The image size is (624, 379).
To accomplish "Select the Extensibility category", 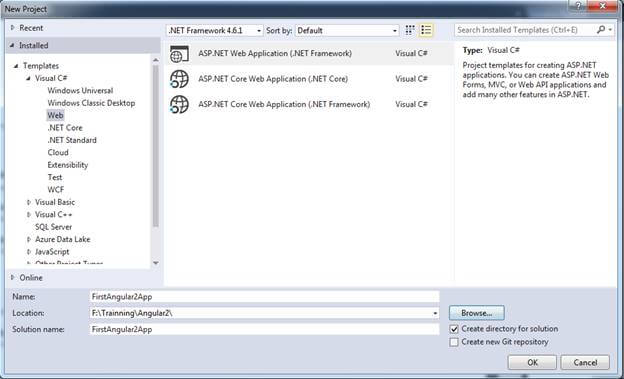I will coord(68,165).
